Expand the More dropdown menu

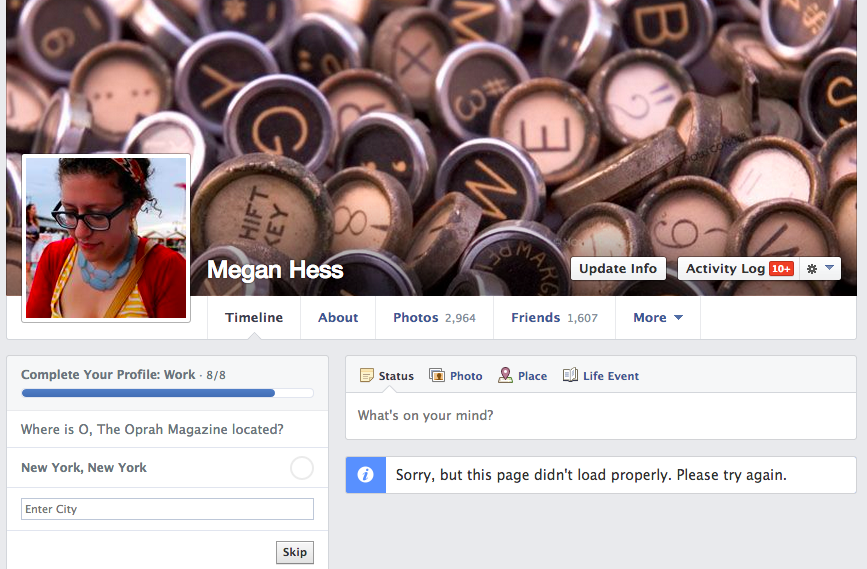[x=657, y=318]
